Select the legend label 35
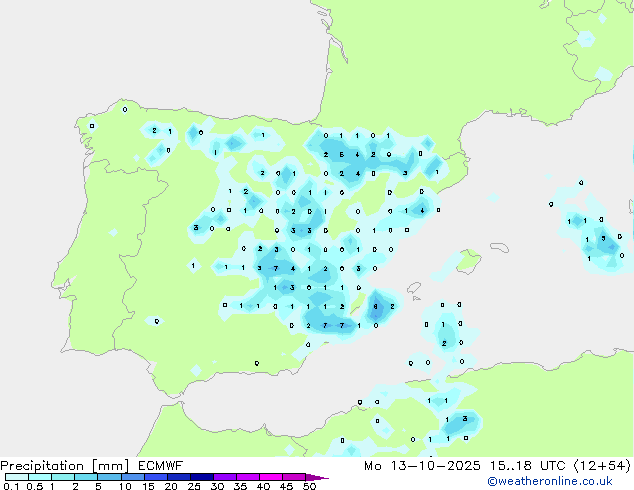Viewport: 634px width, 490px height. coord(240,486)
